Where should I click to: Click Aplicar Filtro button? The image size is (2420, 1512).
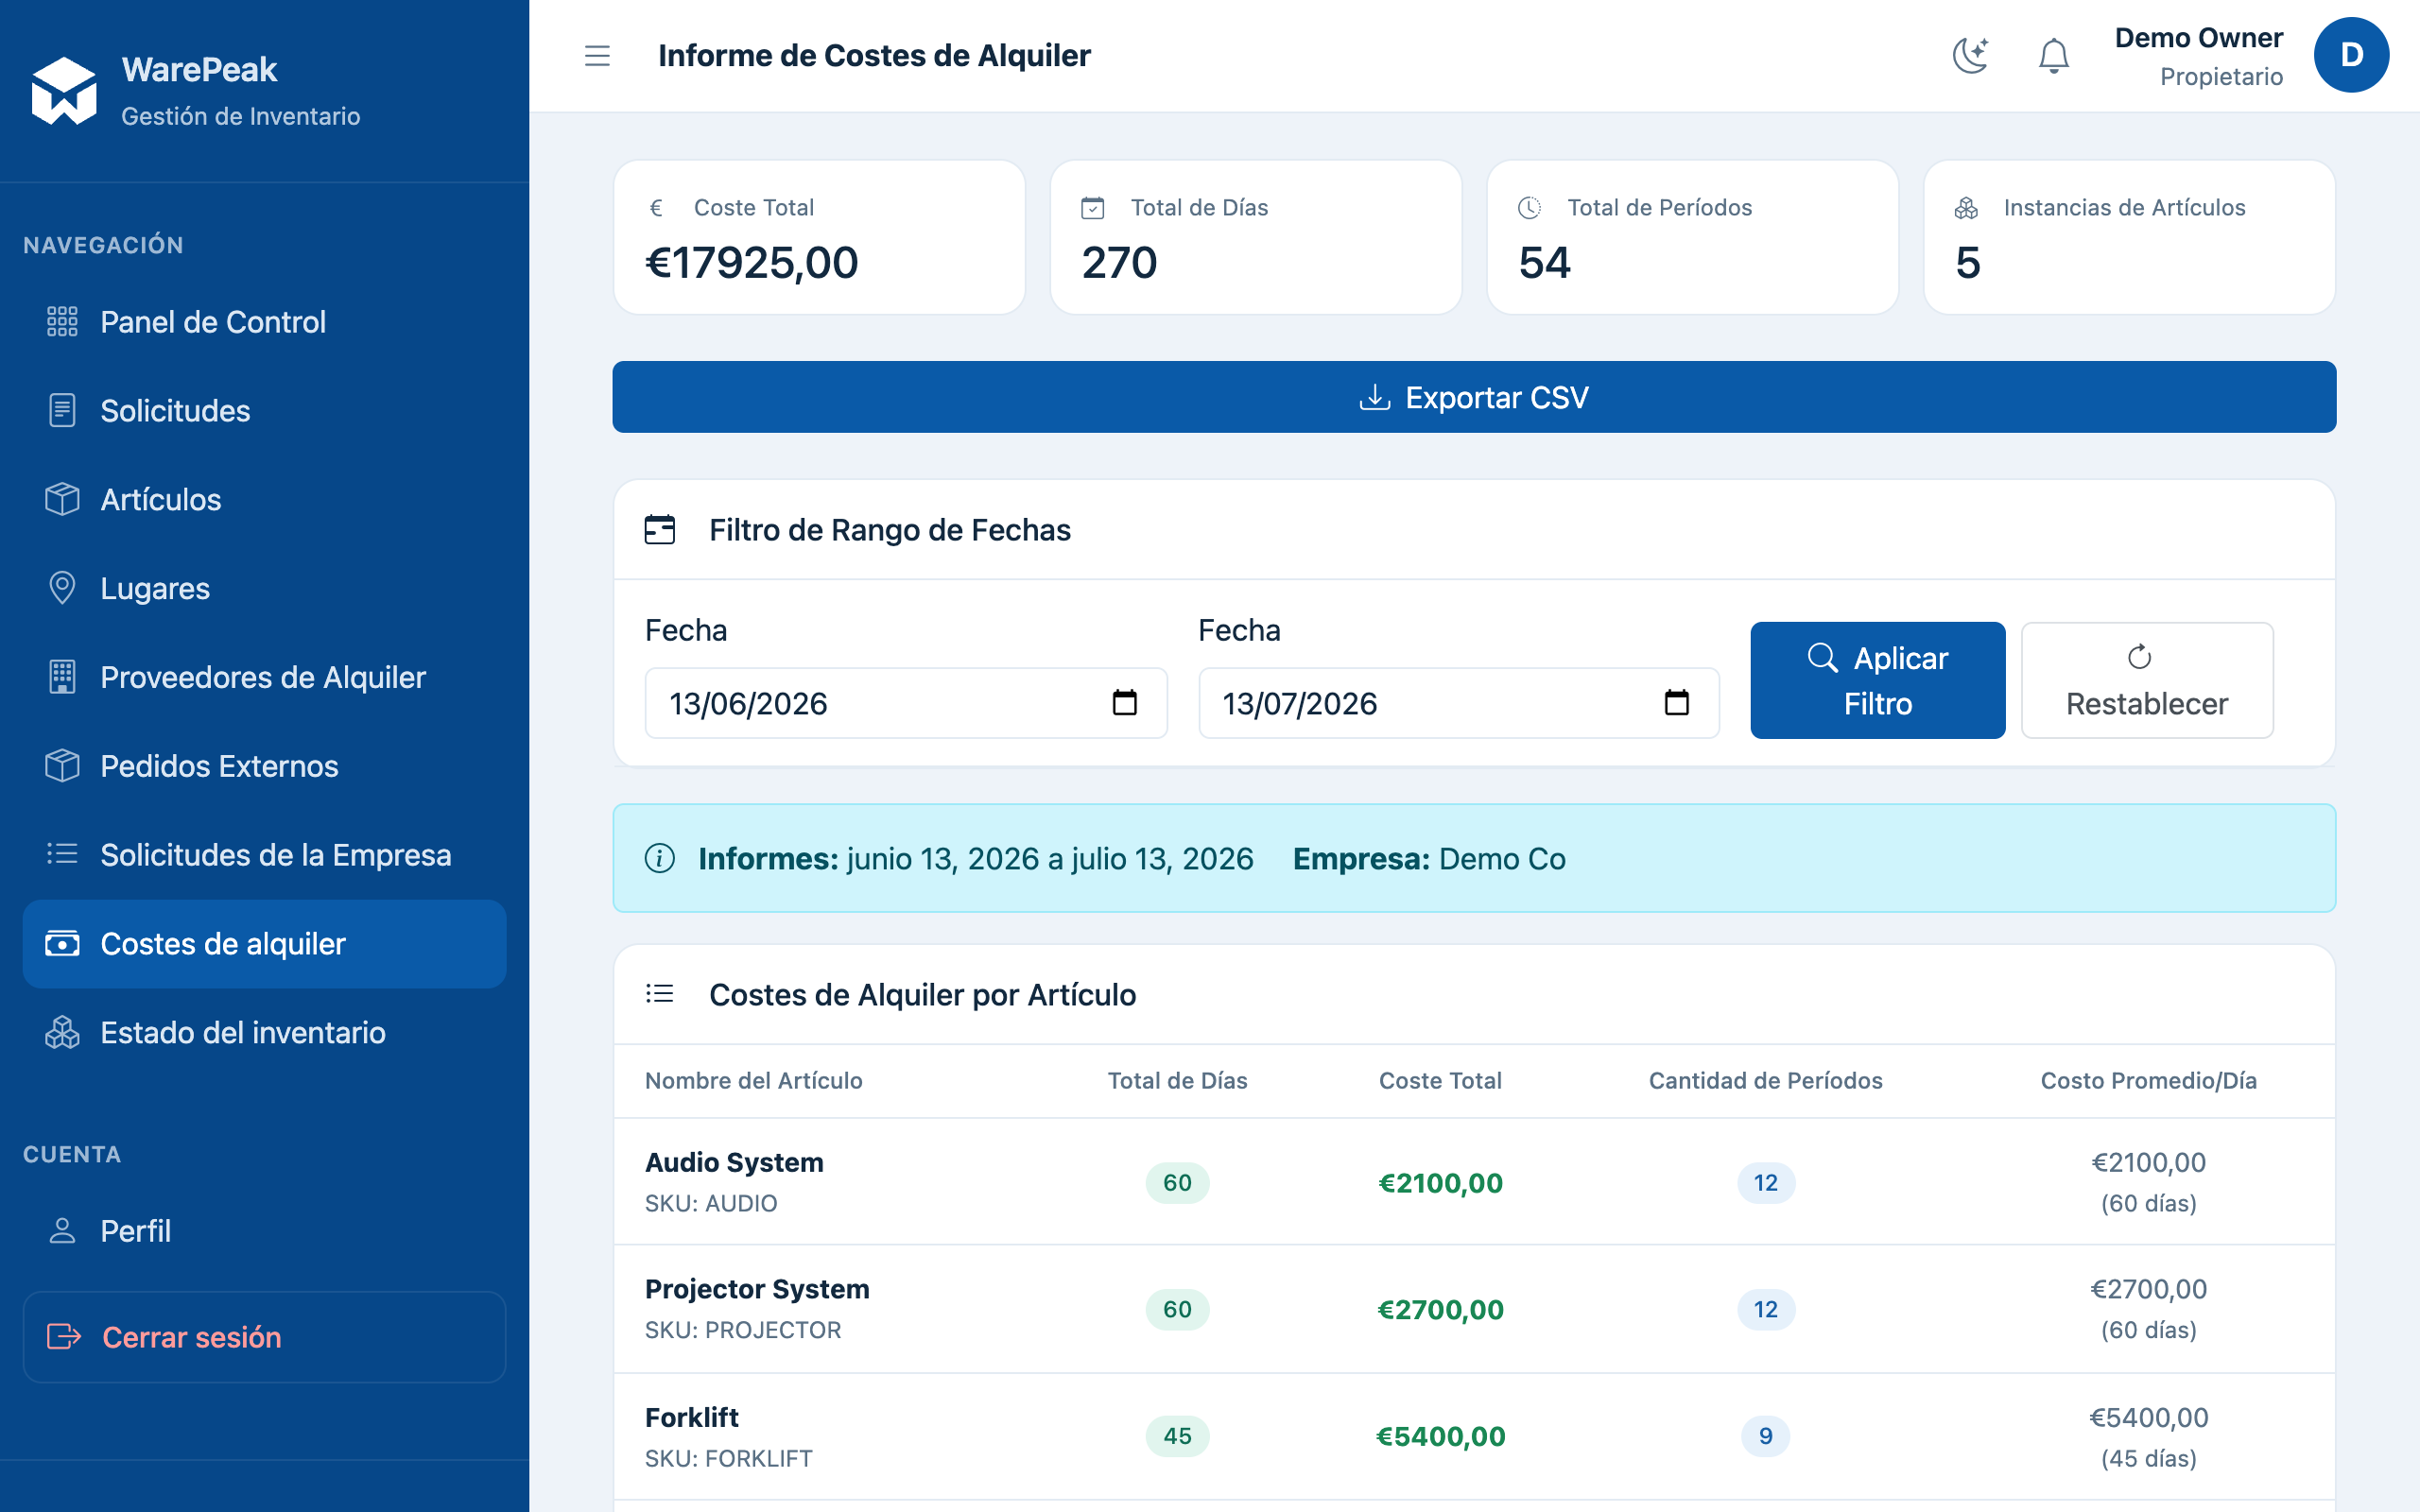1877,680
